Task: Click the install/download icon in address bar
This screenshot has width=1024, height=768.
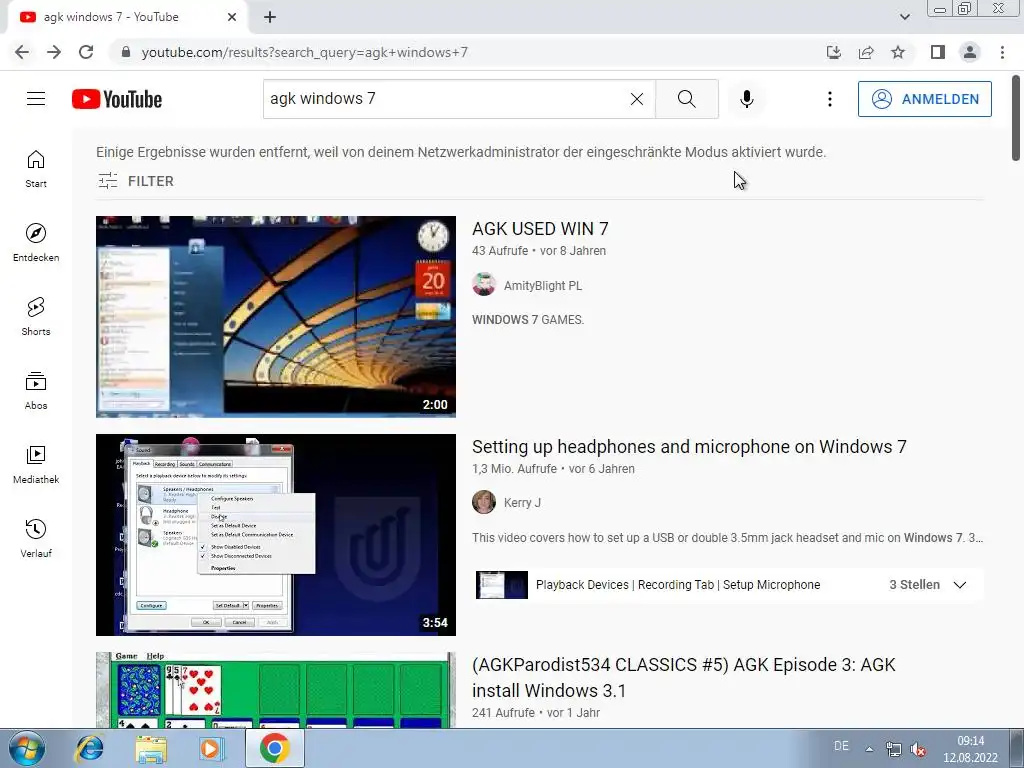Action: (x=834, y=52)
